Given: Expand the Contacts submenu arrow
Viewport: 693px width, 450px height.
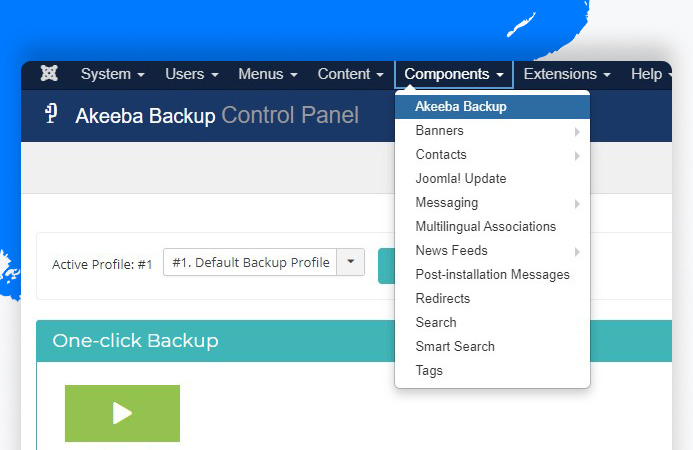Looking at the screenshot, I should click(x=577, y=156).
